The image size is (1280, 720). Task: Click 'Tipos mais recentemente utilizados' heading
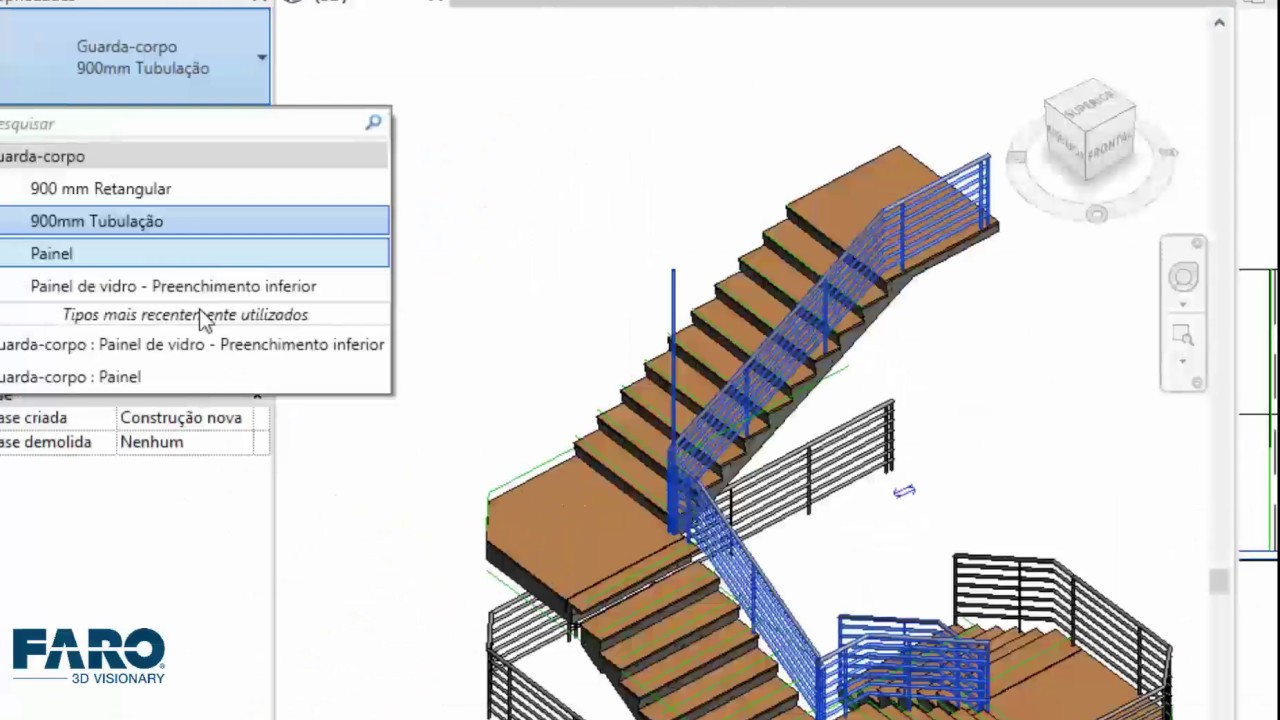point(185,315)
